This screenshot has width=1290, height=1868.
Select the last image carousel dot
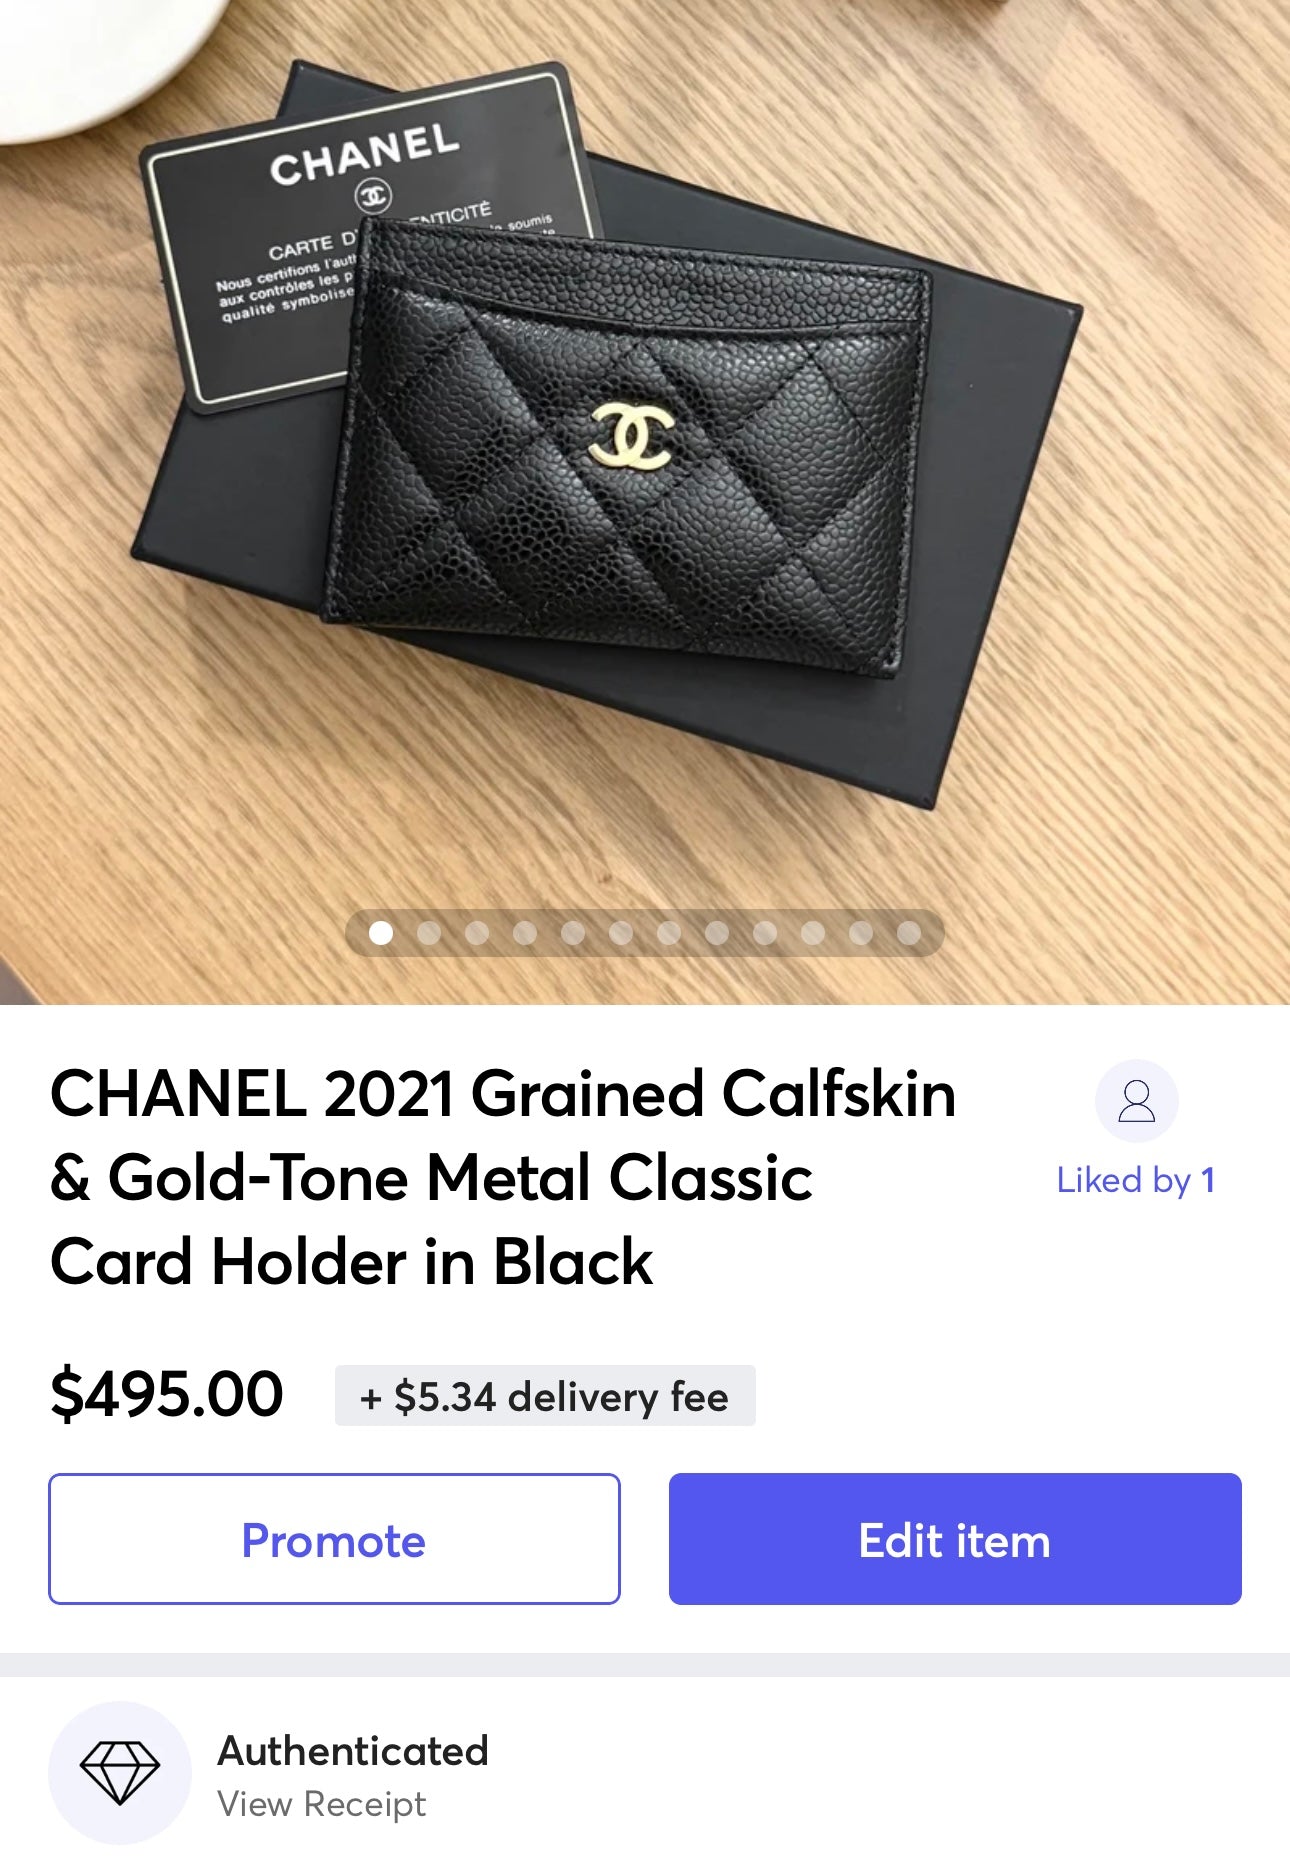909,933
